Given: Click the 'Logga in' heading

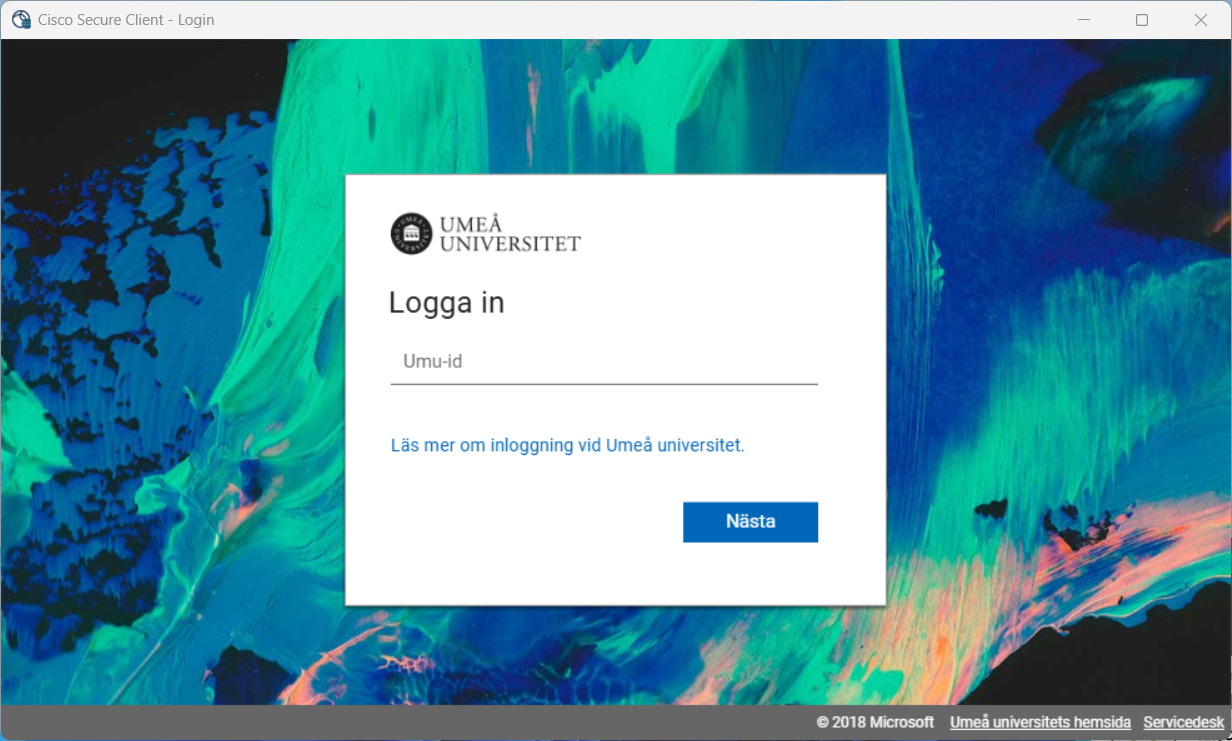Looking at the screenshot, I should (x=446, y=303).
